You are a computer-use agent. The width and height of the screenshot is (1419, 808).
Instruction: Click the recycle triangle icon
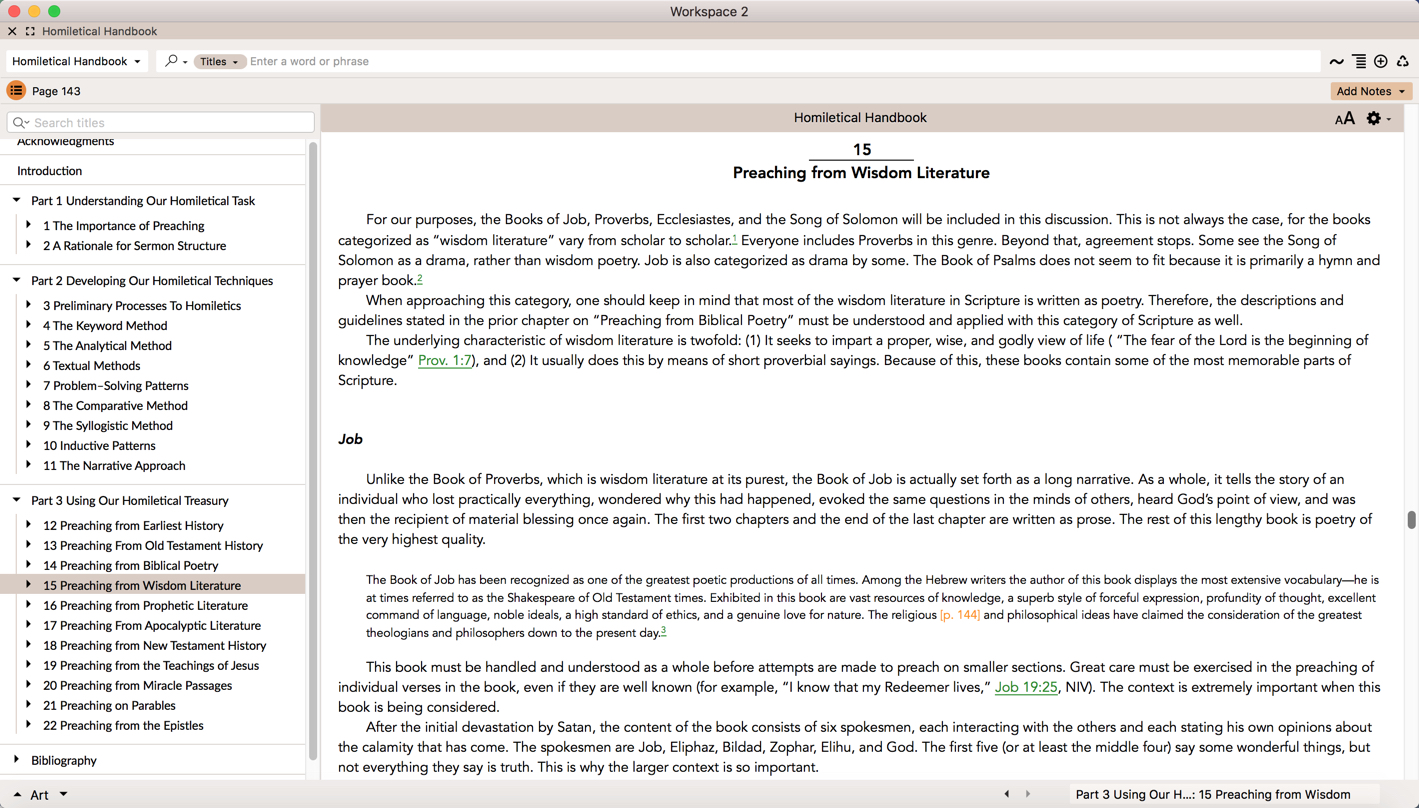pyautogui.click(x=1403, y=62)
